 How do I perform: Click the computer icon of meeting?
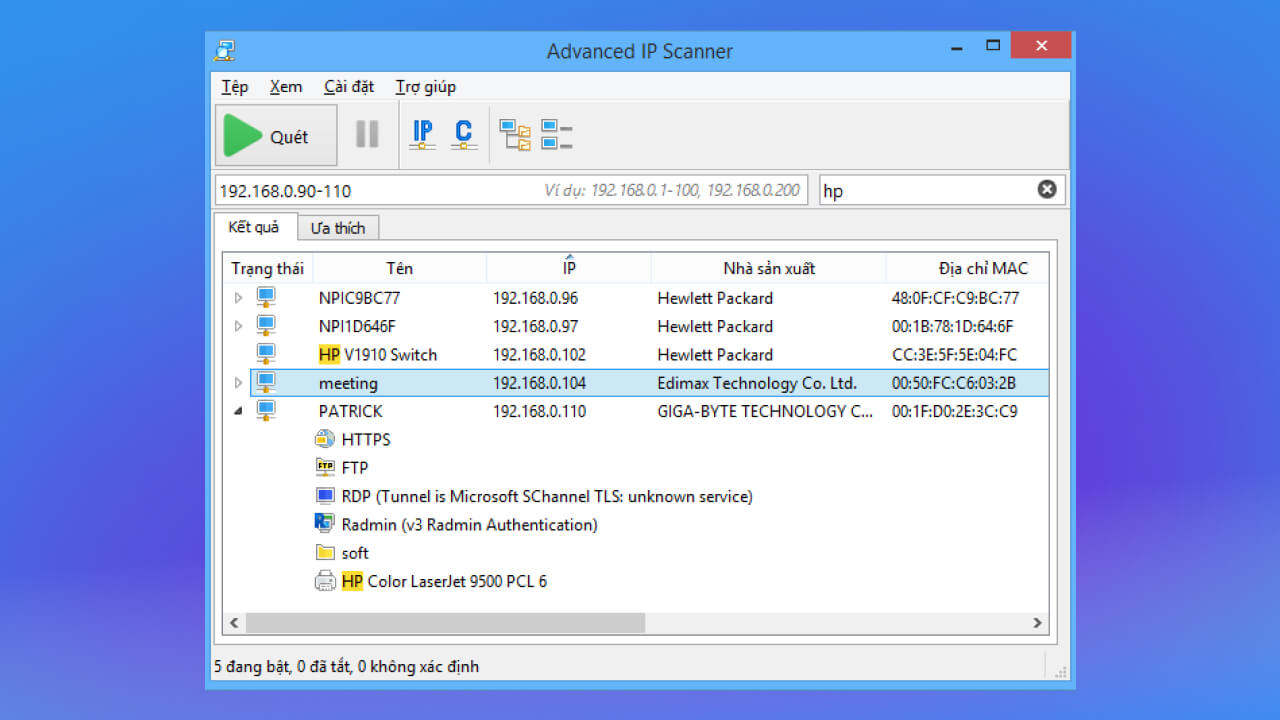pos(266,382)
